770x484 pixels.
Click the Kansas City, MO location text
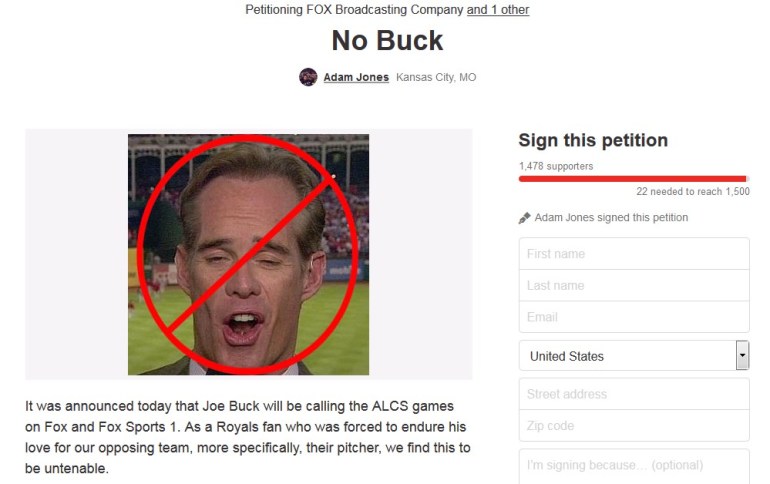[x=436, y=77]
